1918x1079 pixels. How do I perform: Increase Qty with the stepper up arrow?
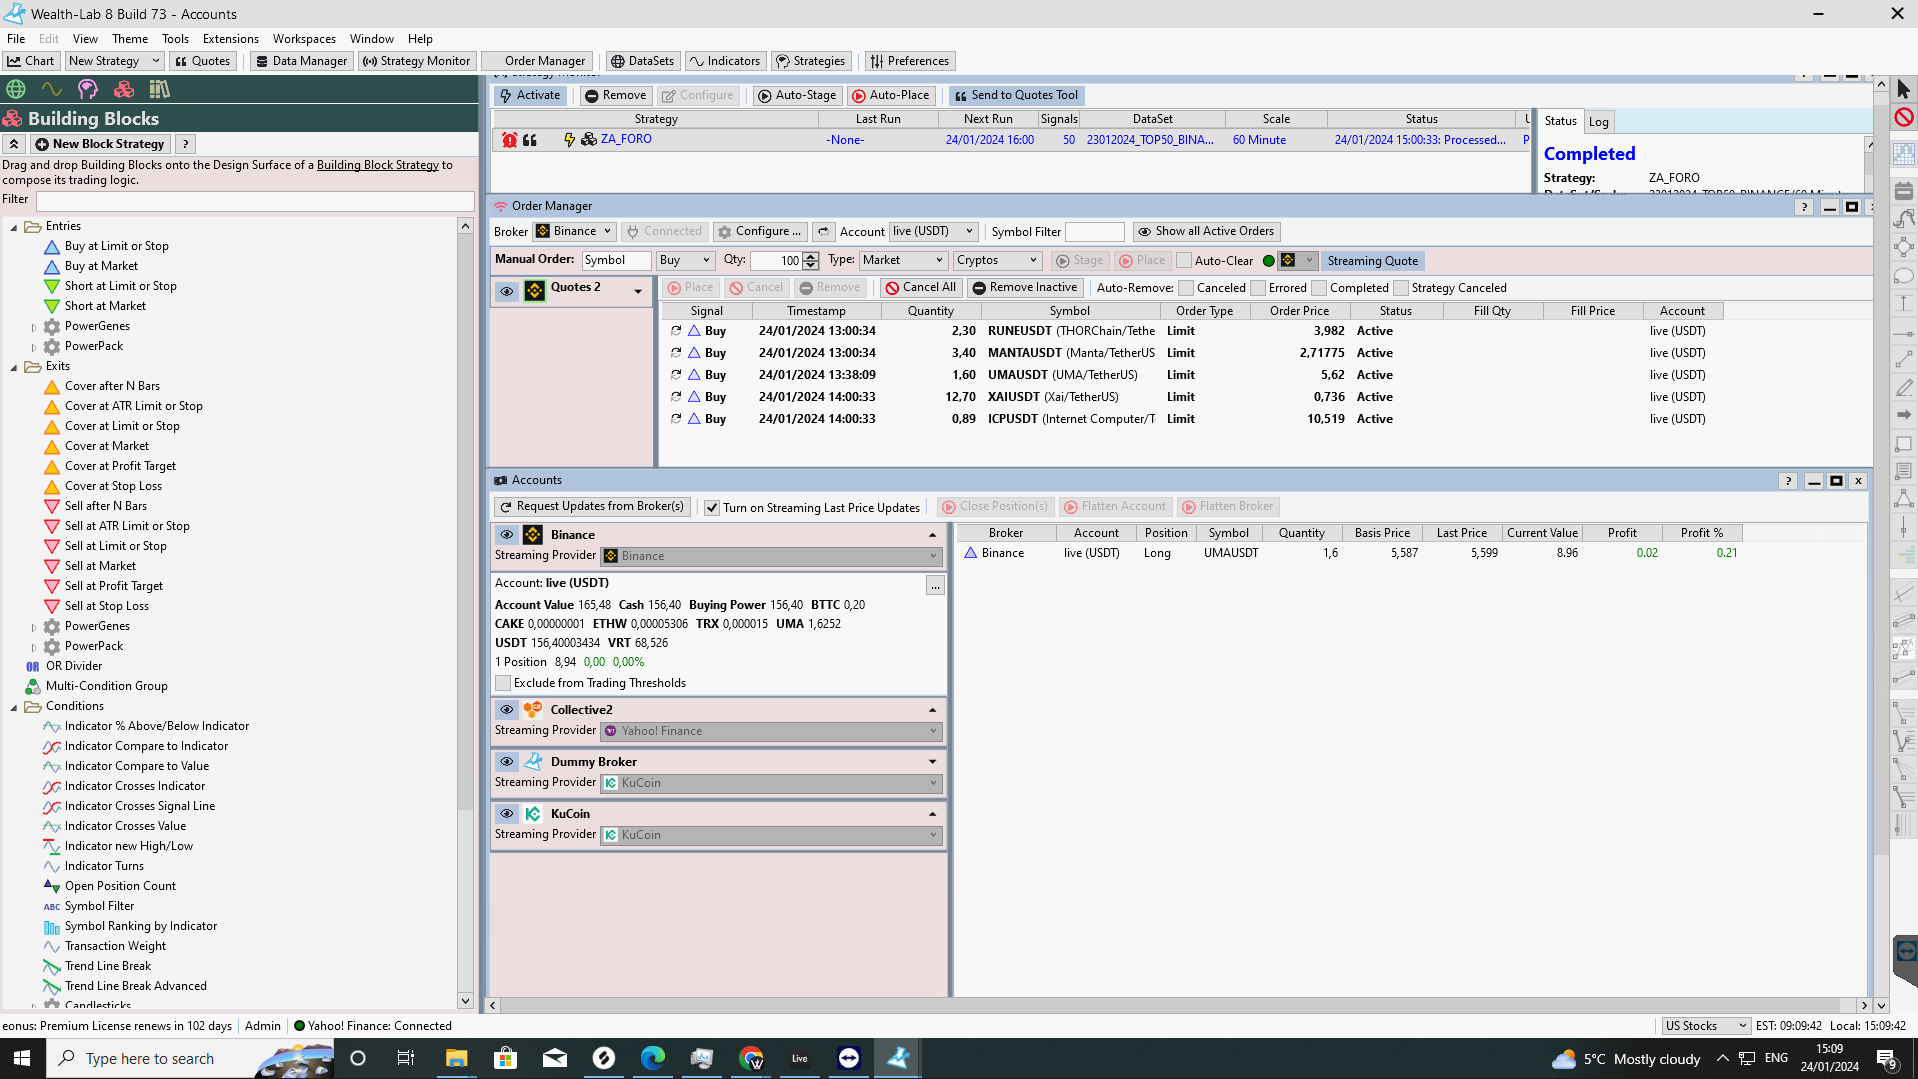point(811,256)
